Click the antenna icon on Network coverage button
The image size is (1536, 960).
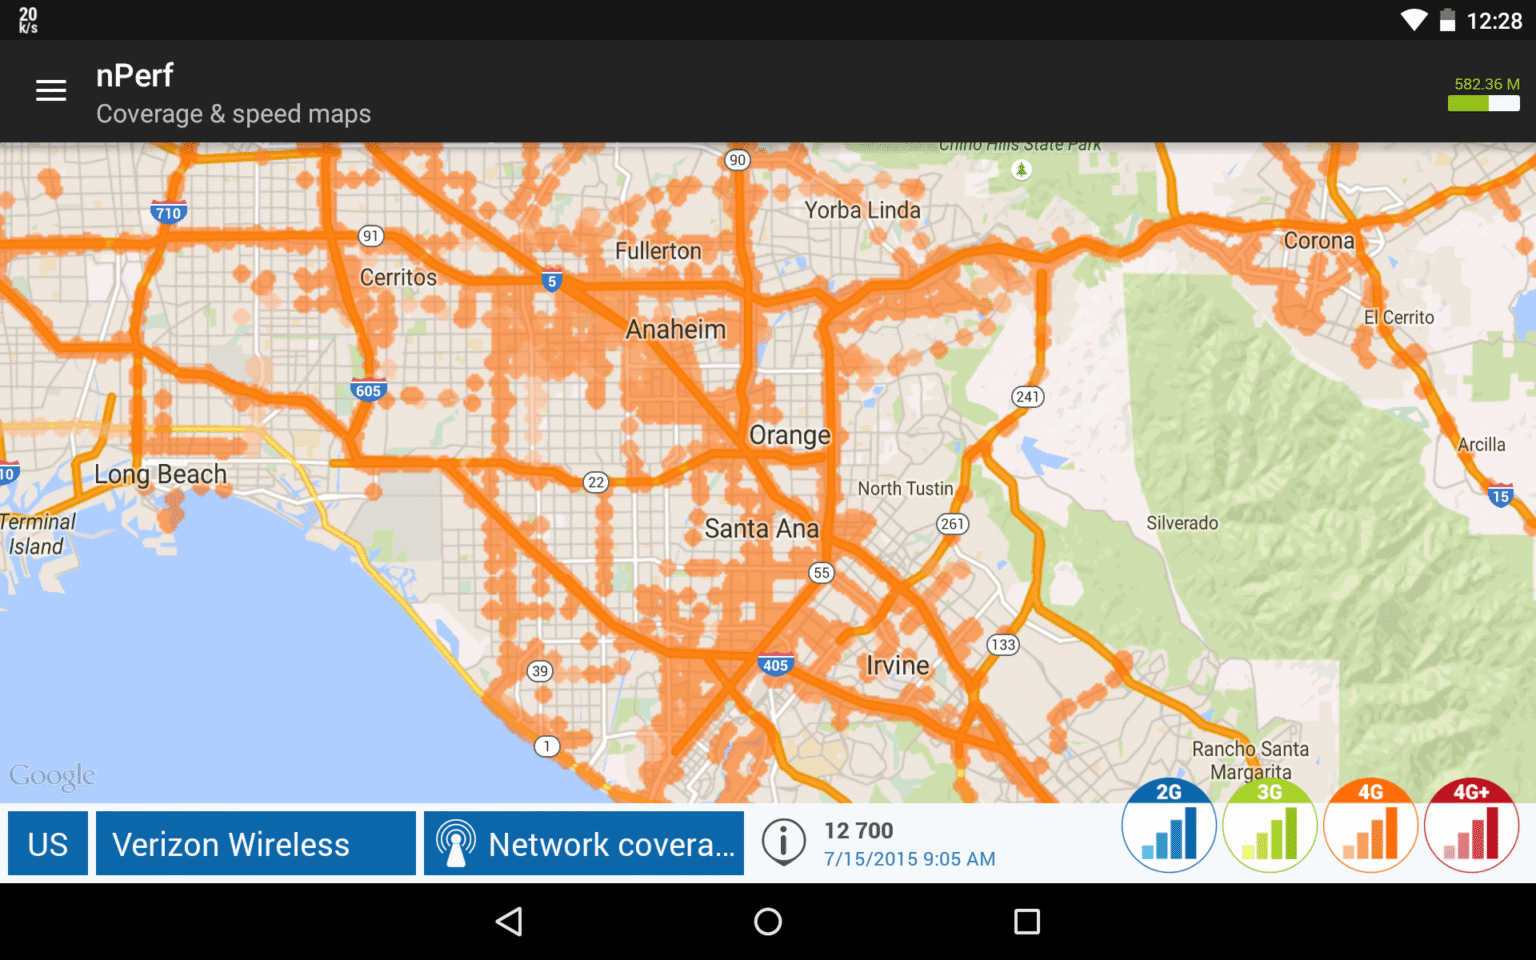(x=457, y=843)
